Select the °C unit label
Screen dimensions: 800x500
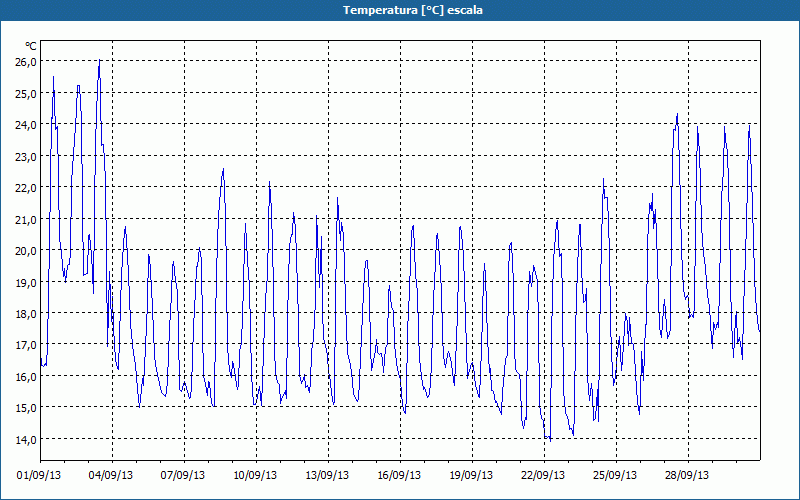tap(31, 46)
